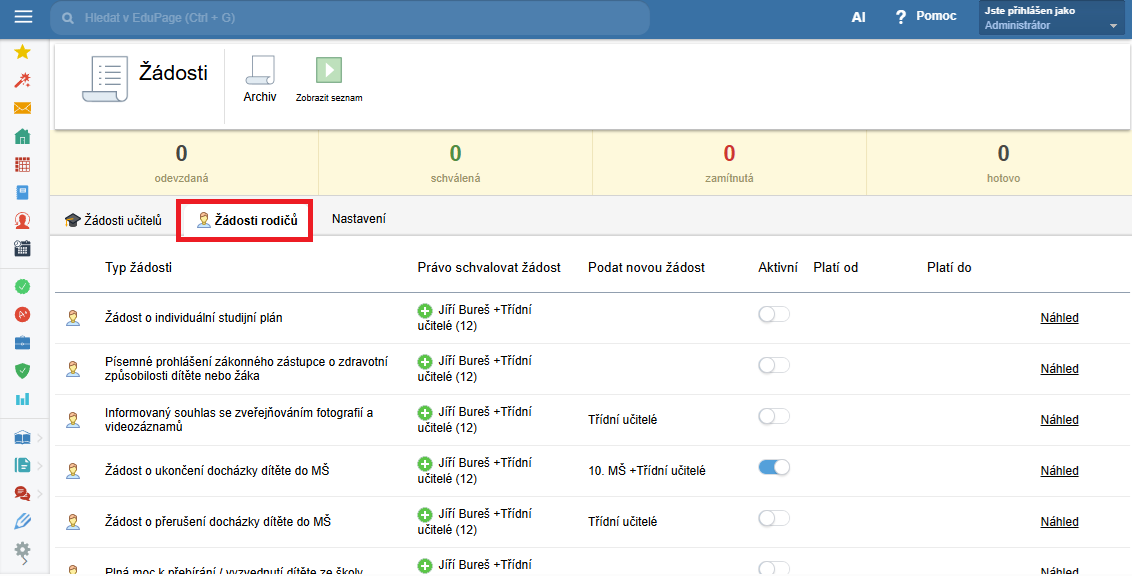Enable Žádost o individuální studijní plán toggle
Viewport: 1132px width, 576px height.
tap(774, 315)
